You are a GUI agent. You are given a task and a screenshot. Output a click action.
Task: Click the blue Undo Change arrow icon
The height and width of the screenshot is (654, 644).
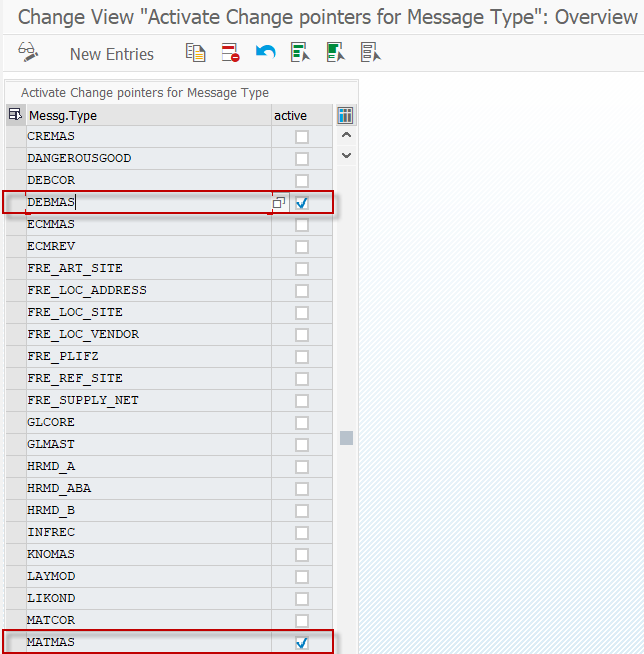click(x=265, y=53)
